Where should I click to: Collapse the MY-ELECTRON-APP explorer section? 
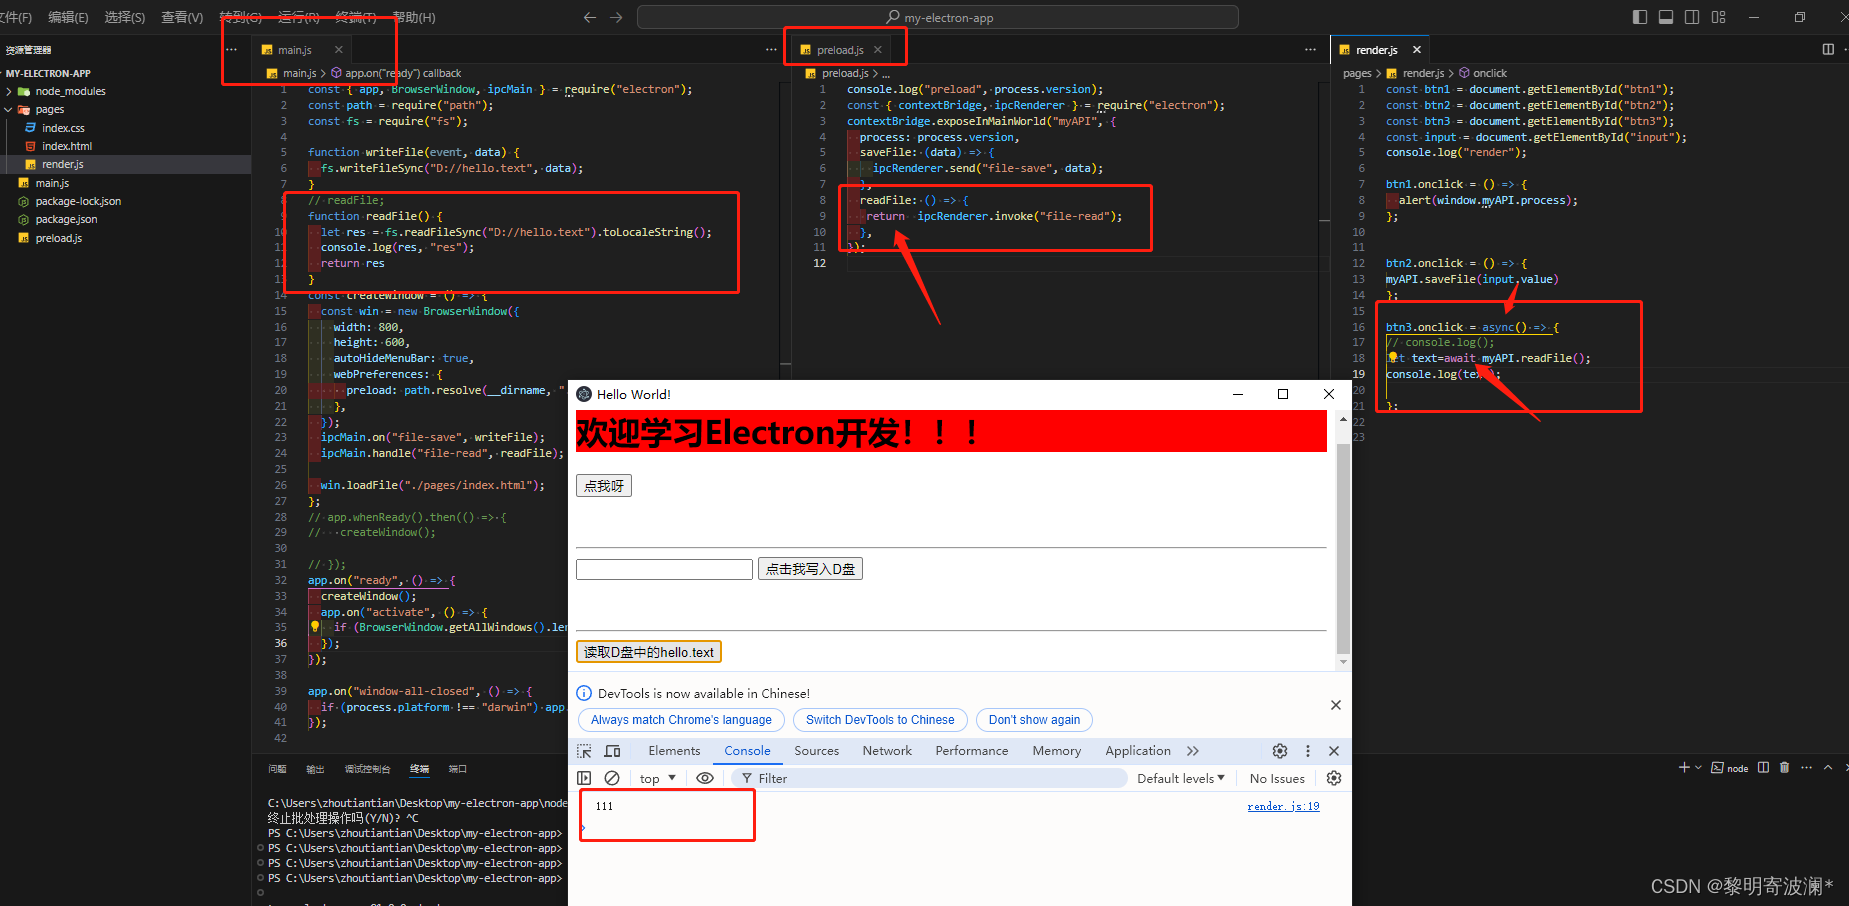point(48,73)
